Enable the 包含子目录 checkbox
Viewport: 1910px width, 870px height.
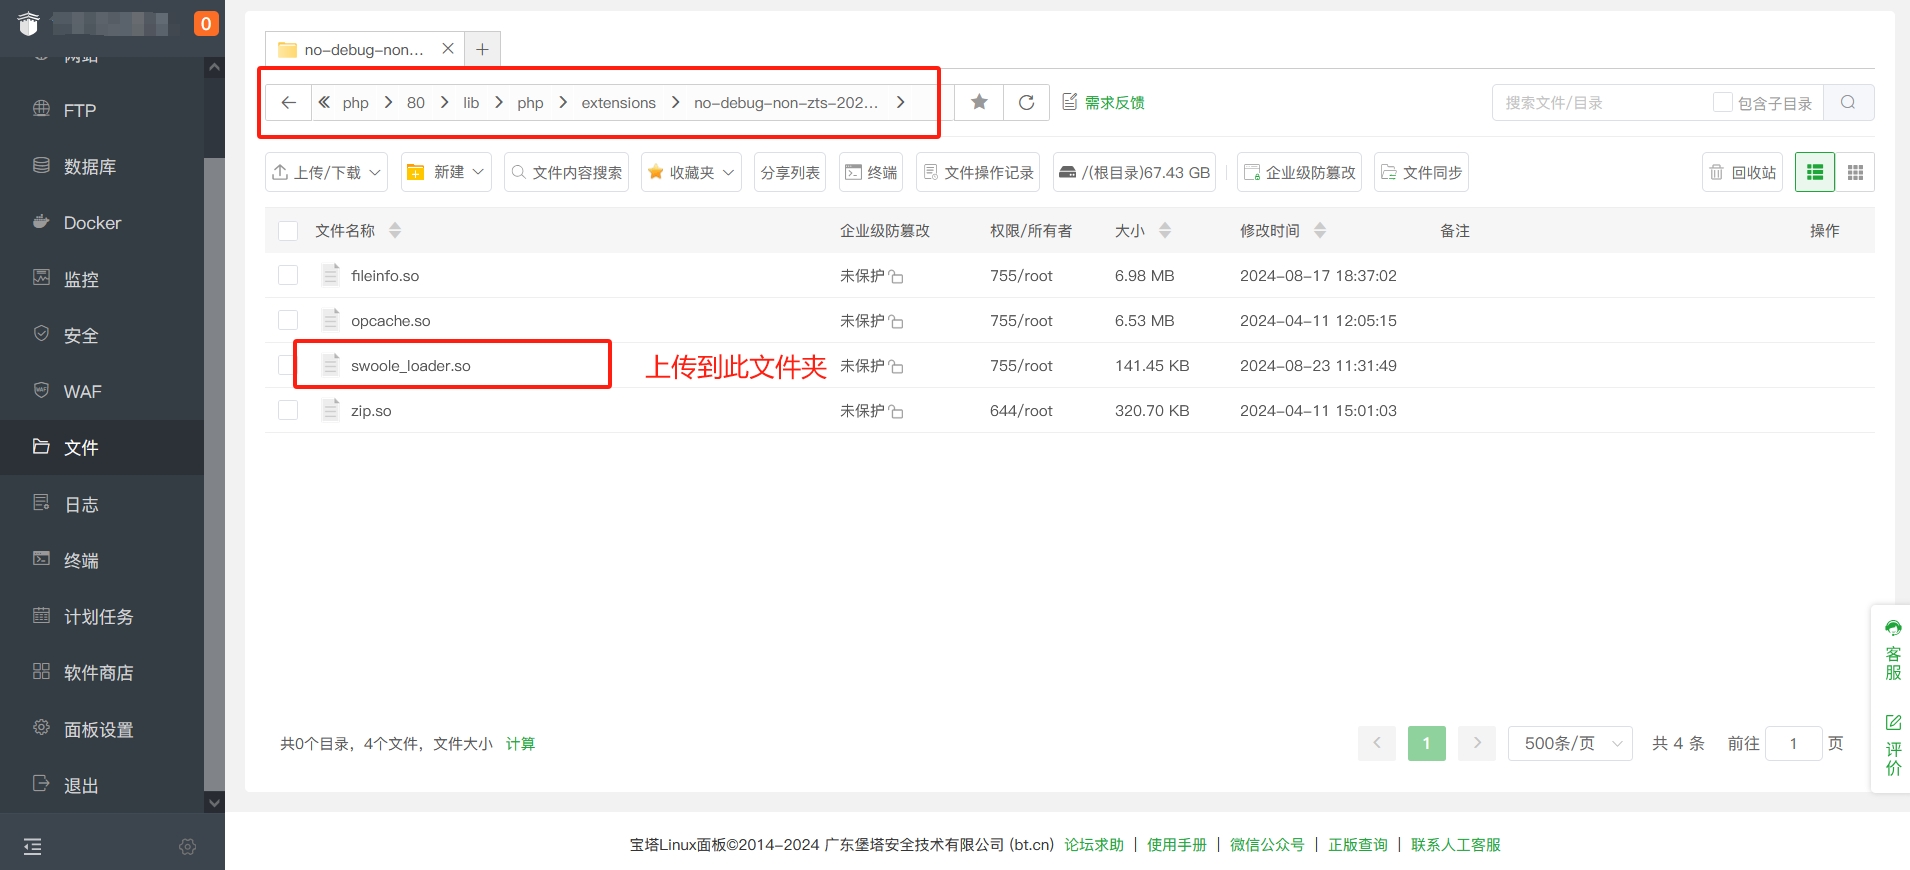pos(1722,102)
